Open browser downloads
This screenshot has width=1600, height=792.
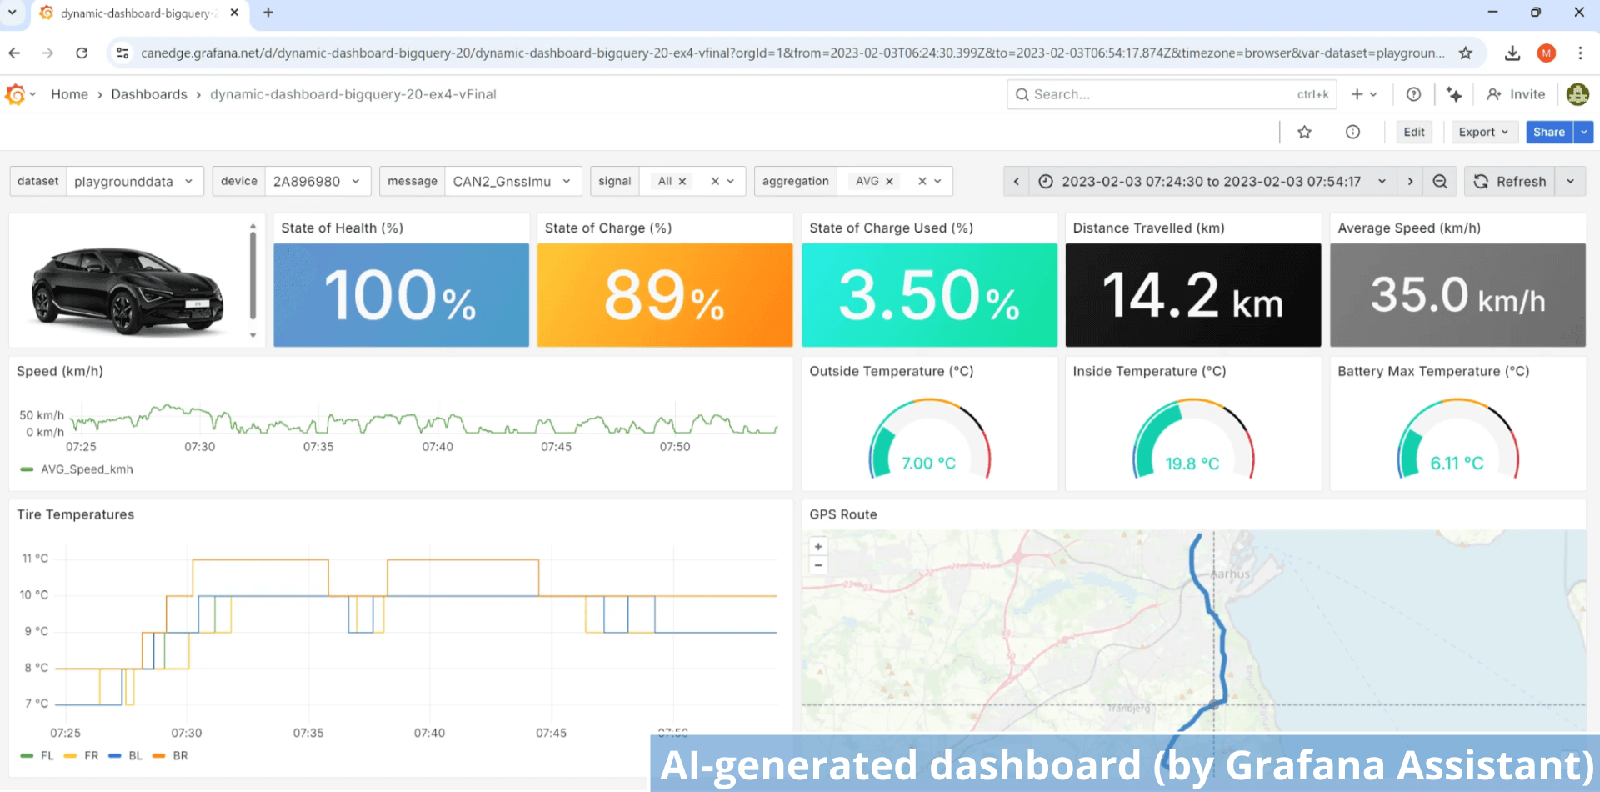click(1512, 53)
